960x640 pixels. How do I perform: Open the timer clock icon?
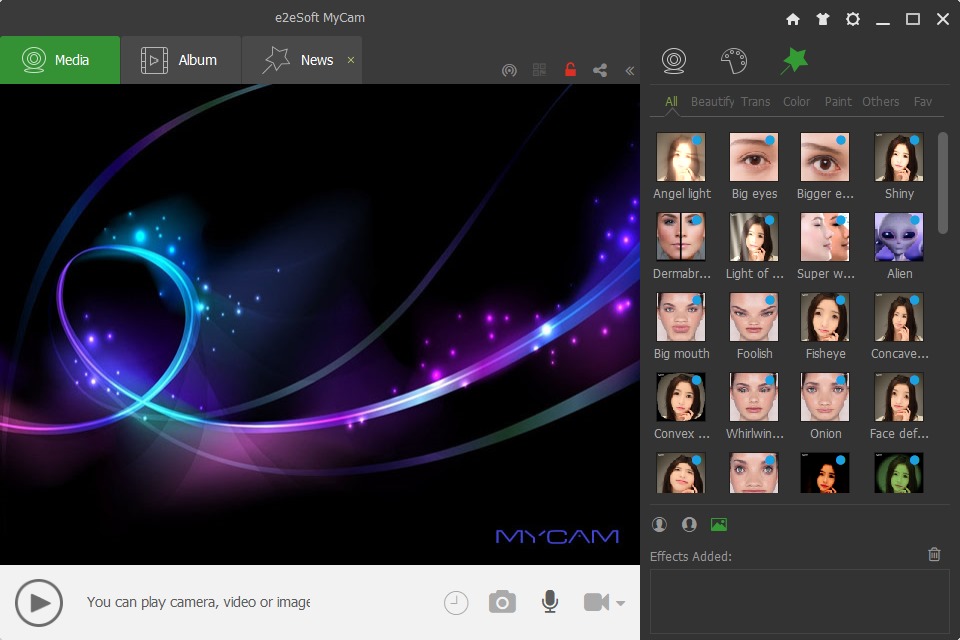click(456, 602)
